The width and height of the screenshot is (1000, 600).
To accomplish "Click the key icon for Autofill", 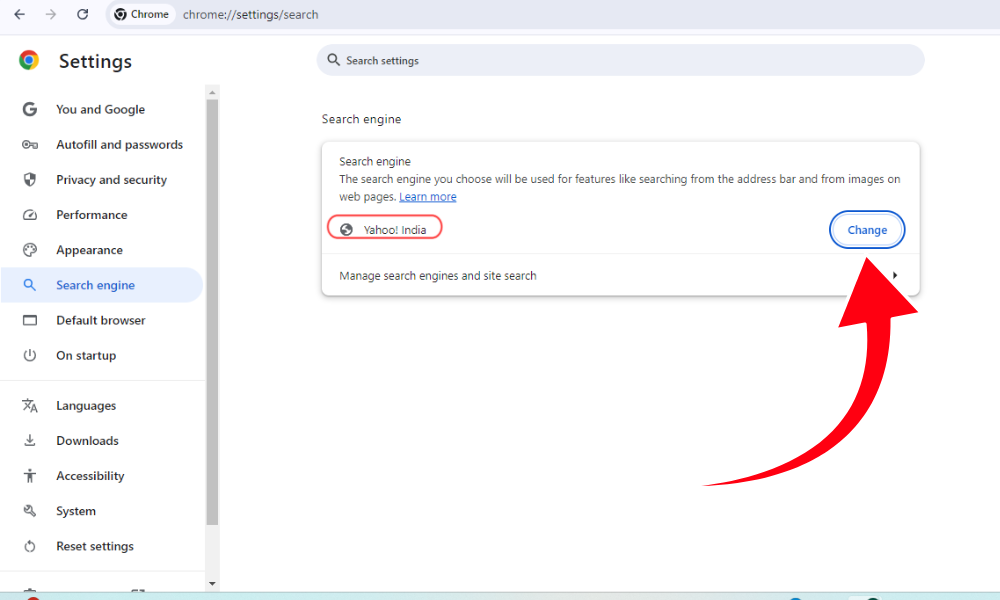I will (30, 145).
